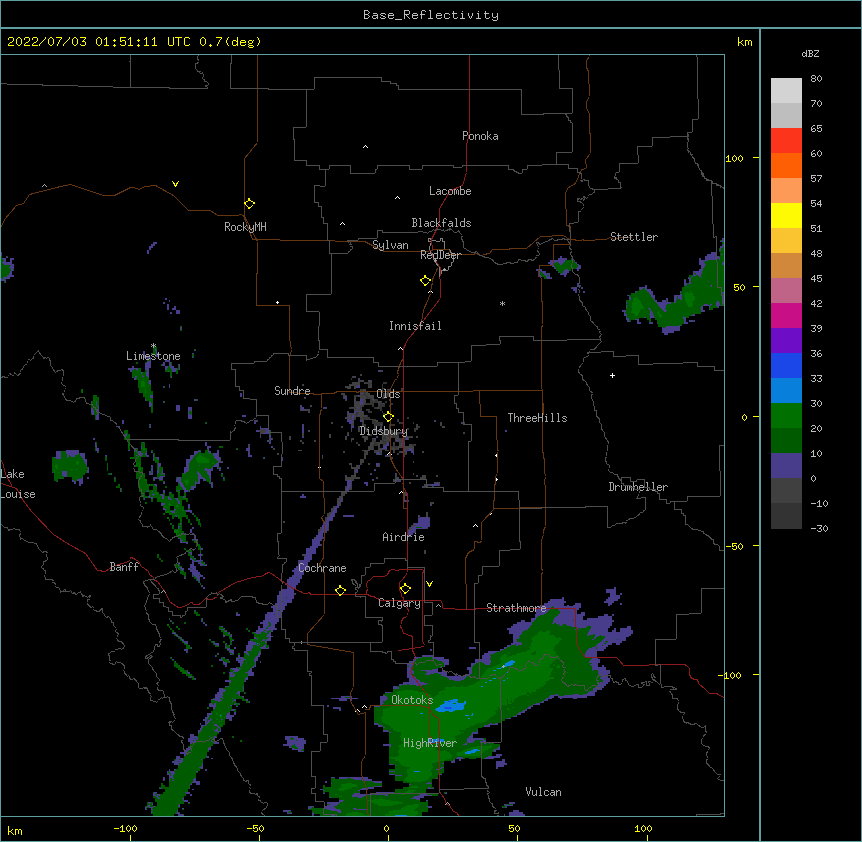The image size is (862, 842).
Task: Click the Lake Louise label
Action: [17, 484]
